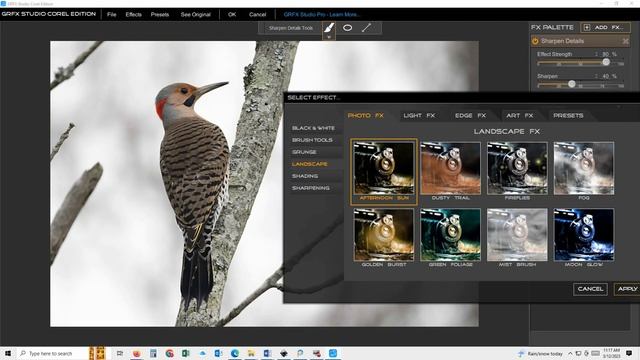Screen dimensions: 640x360
Task: Open Task View from the taskbar
Action: pos(120,353)
